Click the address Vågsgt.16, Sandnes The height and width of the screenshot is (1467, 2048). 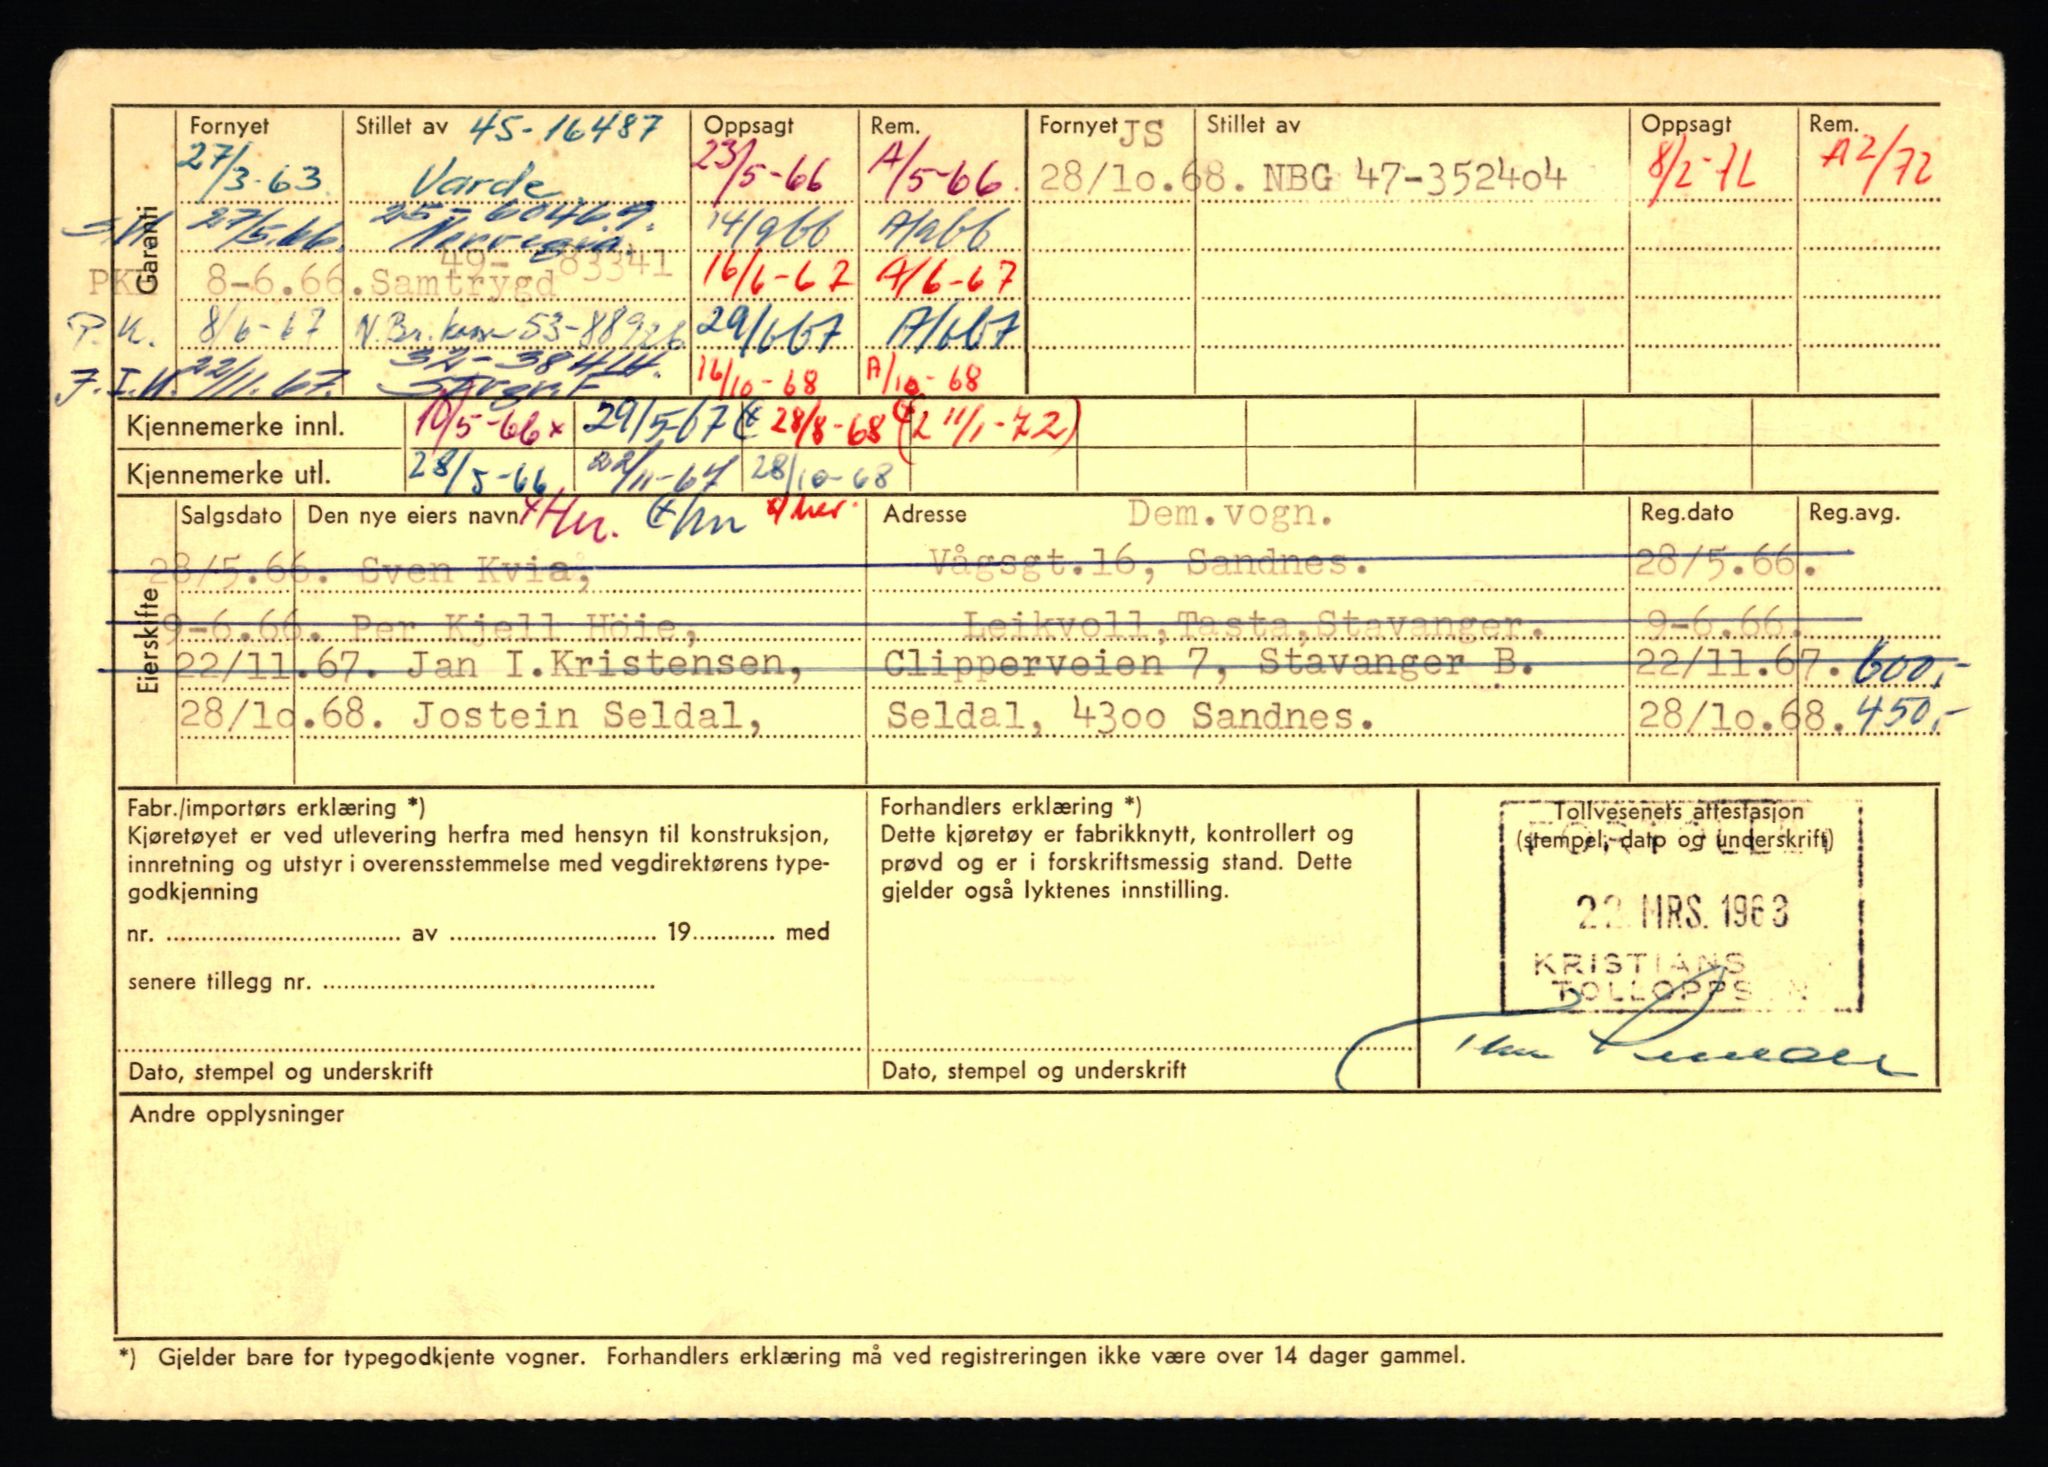tap(1149, 565)
